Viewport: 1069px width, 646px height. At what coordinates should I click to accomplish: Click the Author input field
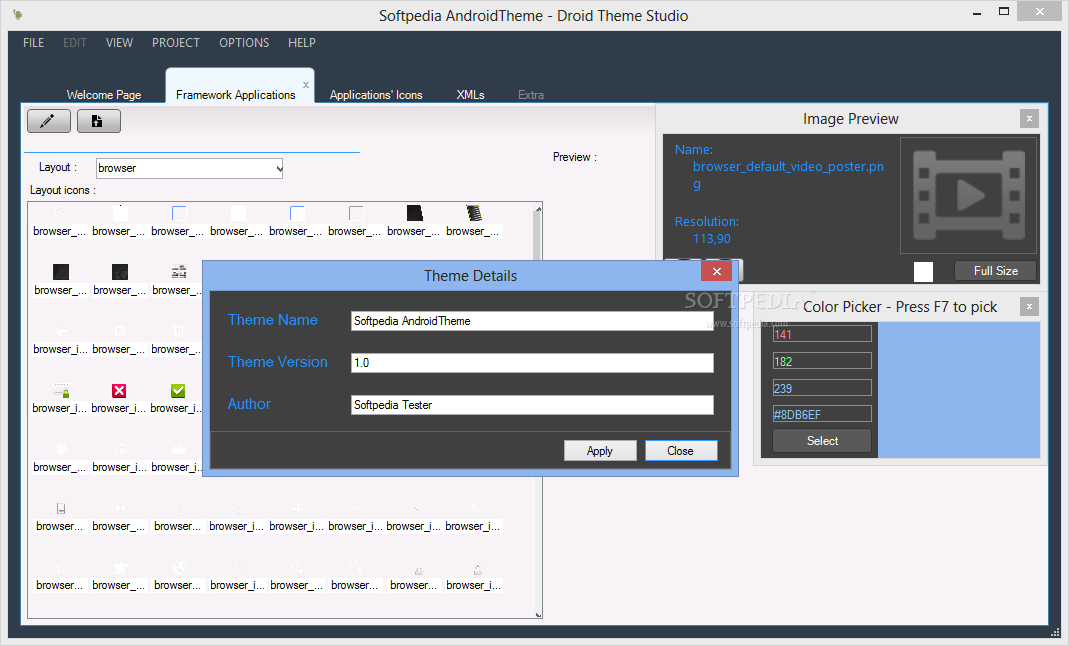(532, 405)
